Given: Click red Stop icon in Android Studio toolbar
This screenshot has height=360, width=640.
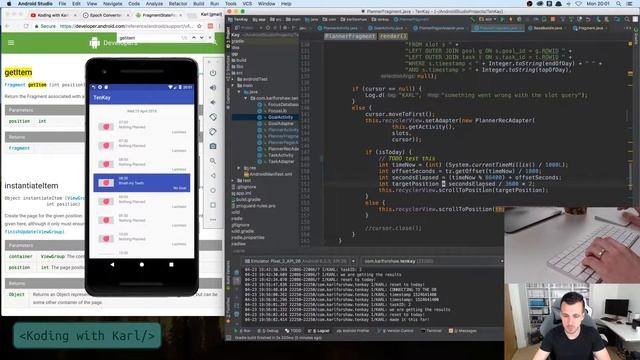Looking at the screenshot, I should coord(553,19).
